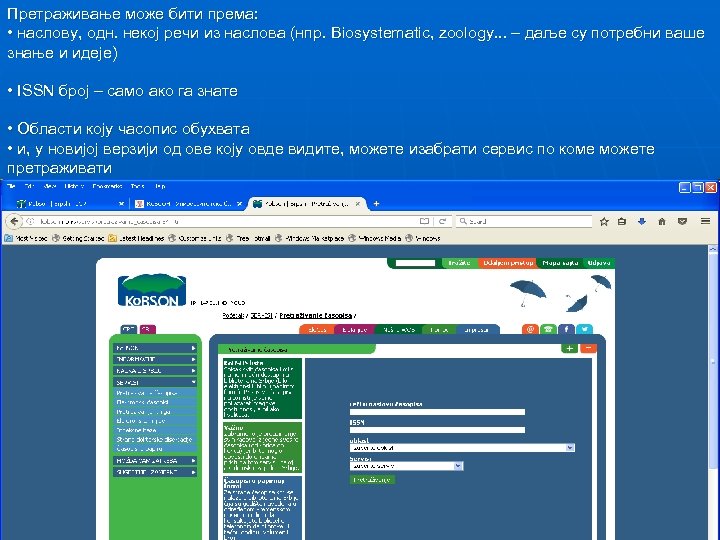The height and width of the screenshot is (540, 720).
Task: Click Windows Marketplace bookmark
Action: tap(309, 238)
